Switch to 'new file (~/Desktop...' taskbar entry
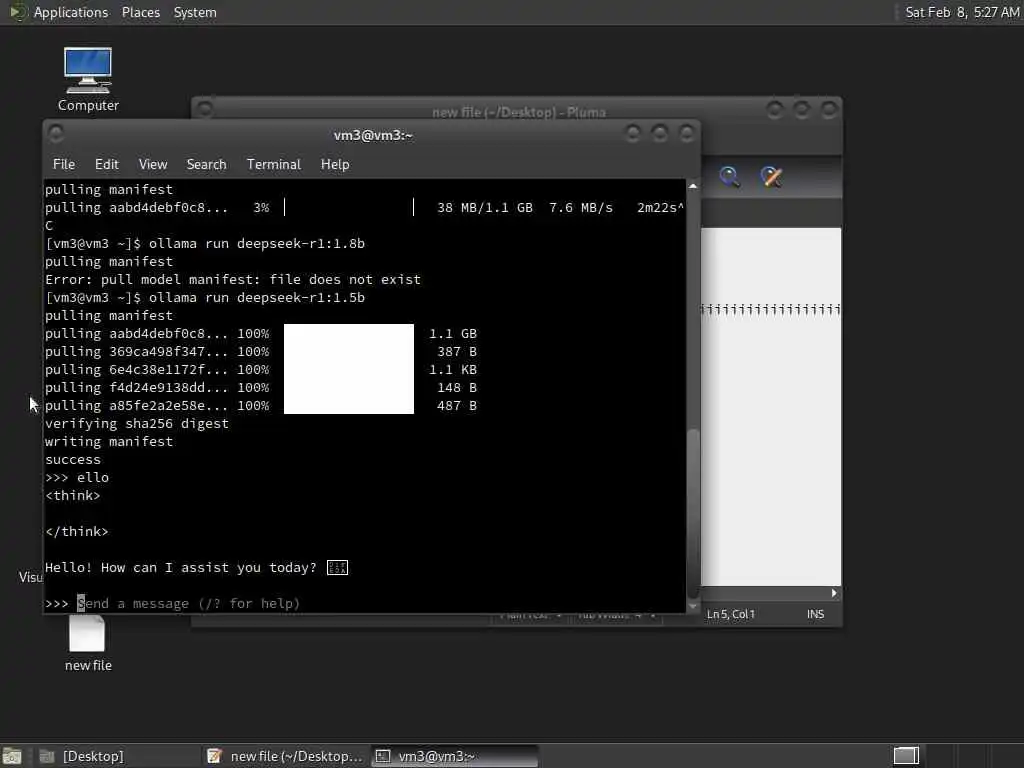The image size is (1024, 768). (x=285, y=756)
